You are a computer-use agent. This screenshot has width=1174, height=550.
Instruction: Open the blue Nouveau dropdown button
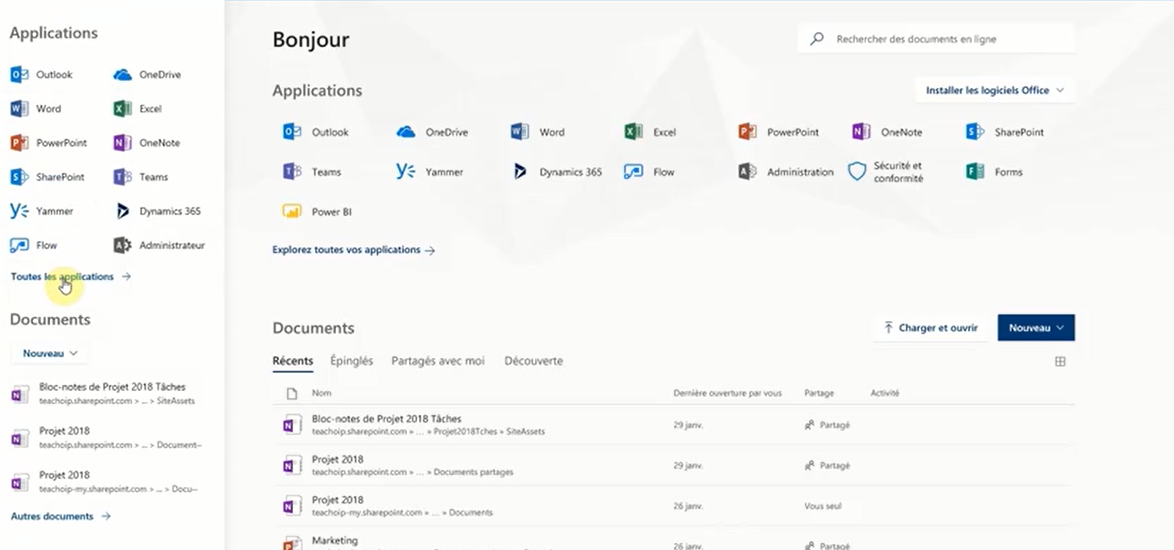[x=1036, y=328]
